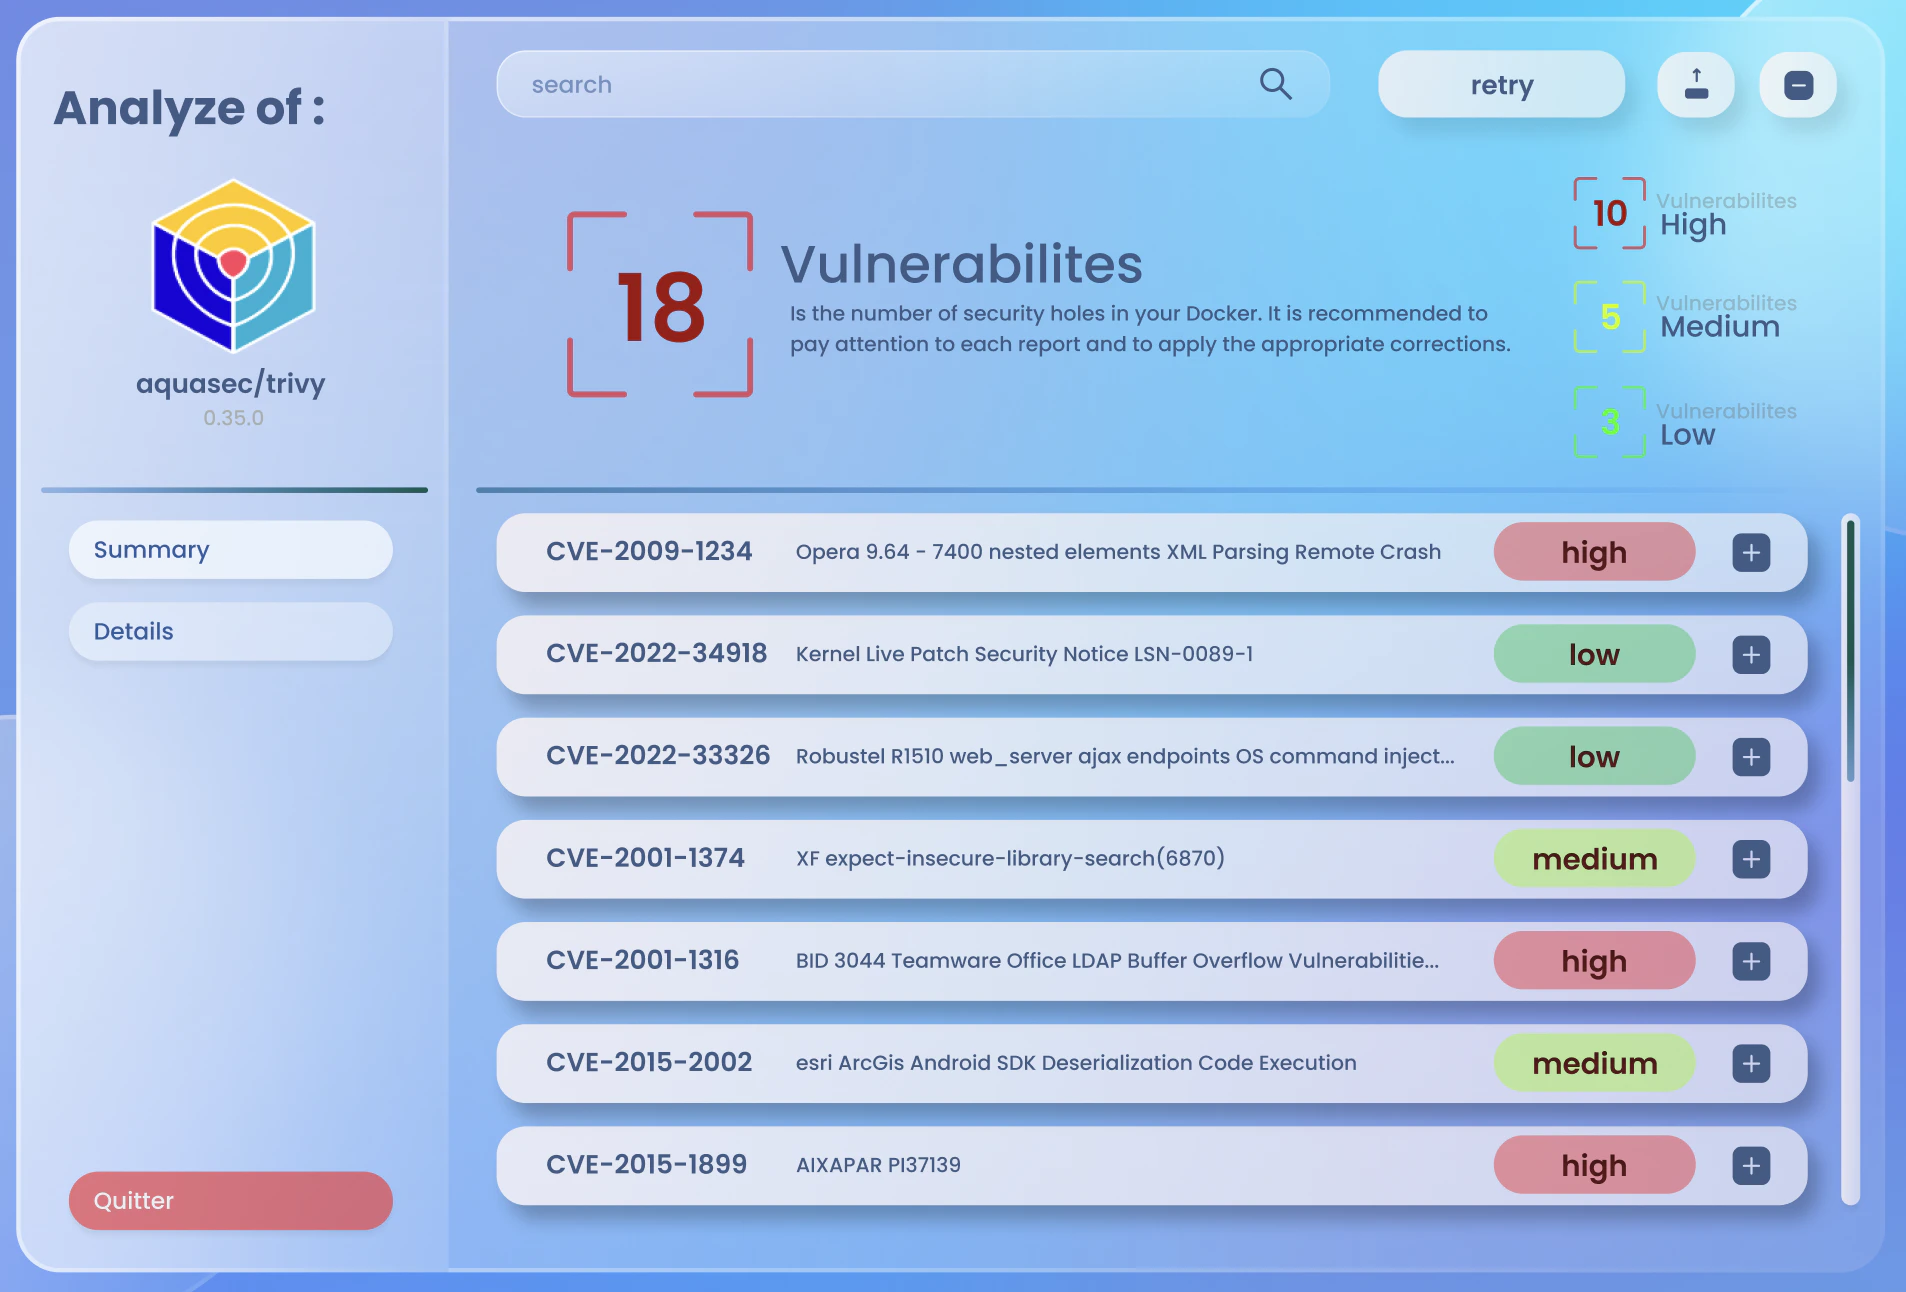Click the XF expect-insecure-library-search description
This screenshot has height=1292, width=1906.
click(x=1010, y=858)
